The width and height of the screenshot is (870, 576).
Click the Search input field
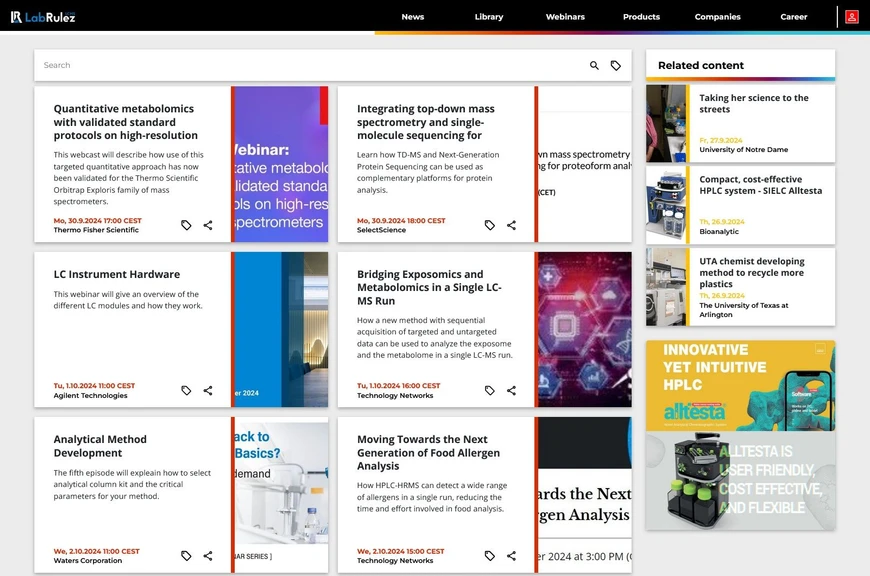(311, 65)
